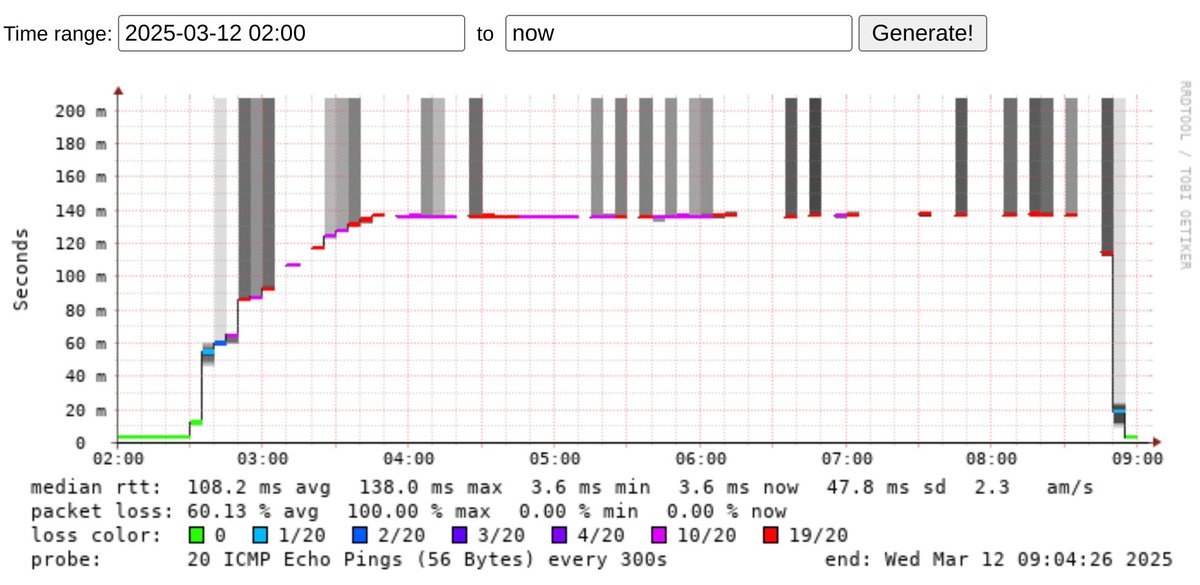Click the 'Time range:' label
1200x585 pixels.
click(x=58, y=33)
